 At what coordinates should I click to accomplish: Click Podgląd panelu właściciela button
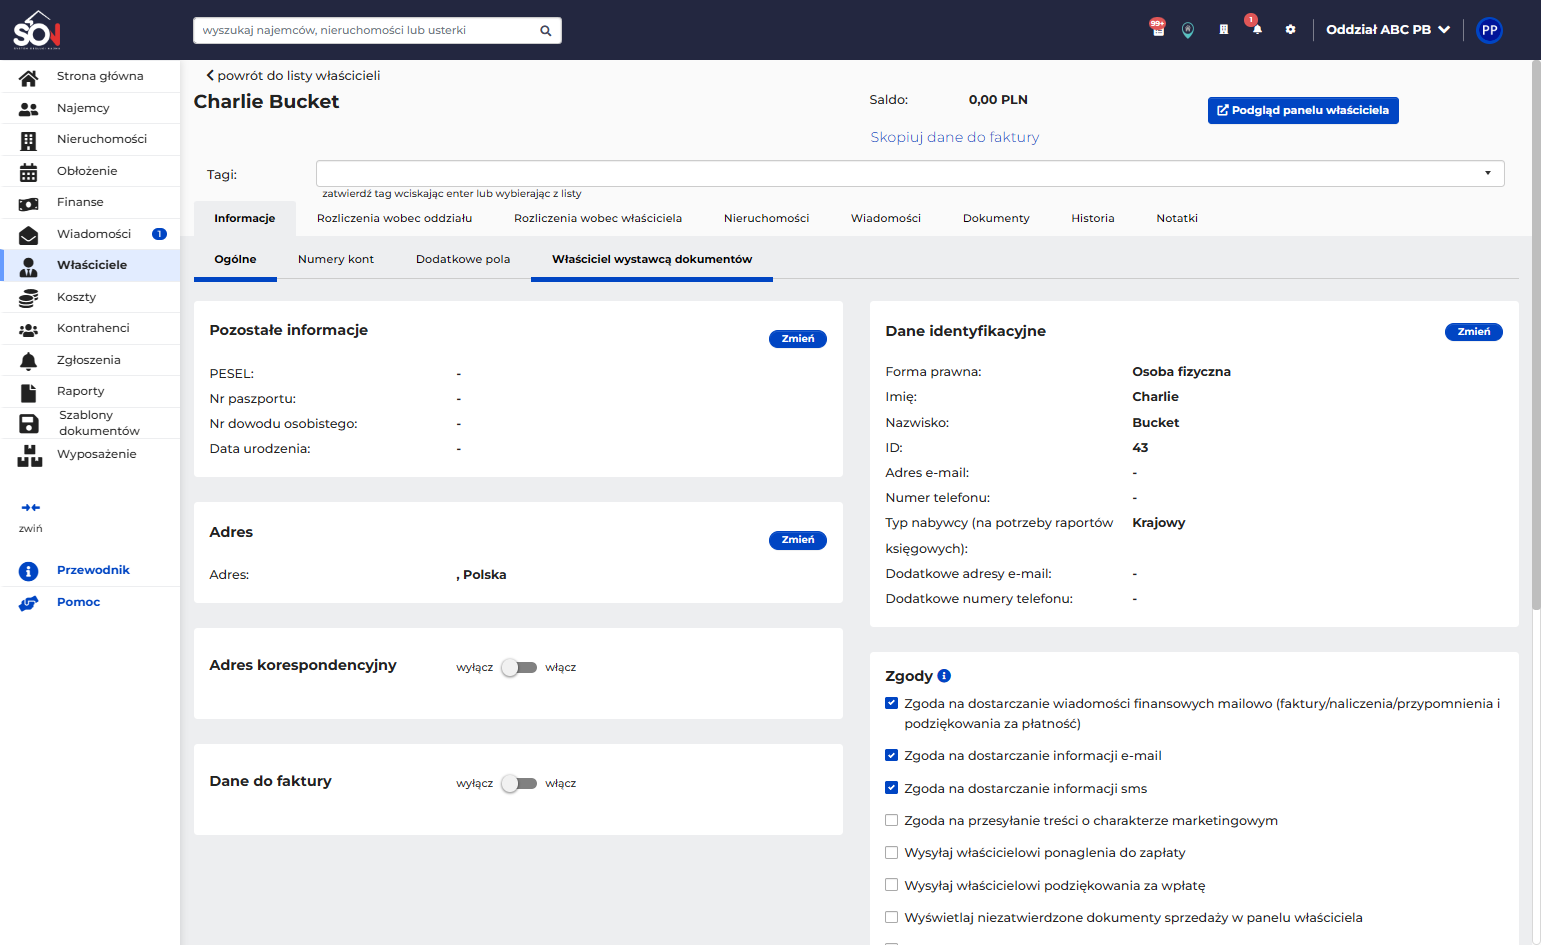tap(1303, 110)
